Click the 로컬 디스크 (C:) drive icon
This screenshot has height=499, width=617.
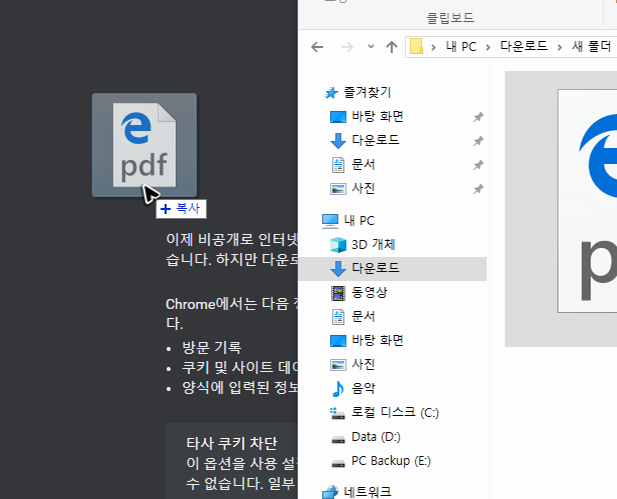338,413
